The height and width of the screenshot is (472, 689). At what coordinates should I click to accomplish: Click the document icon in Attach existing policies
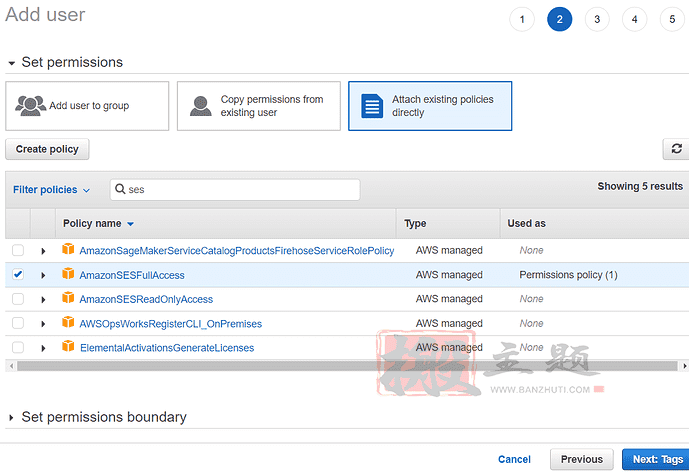point(372,106)
